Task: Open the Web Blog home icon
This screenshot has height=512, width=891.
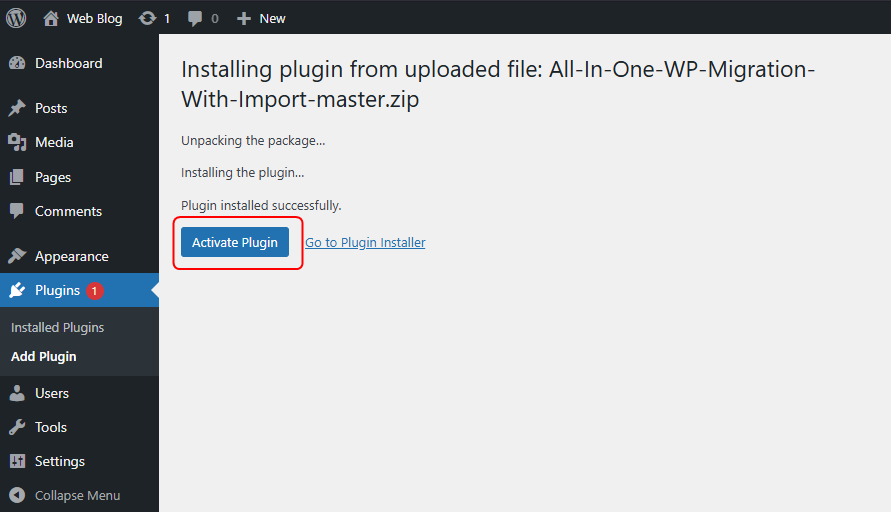Action: click(x=51, y=18)
